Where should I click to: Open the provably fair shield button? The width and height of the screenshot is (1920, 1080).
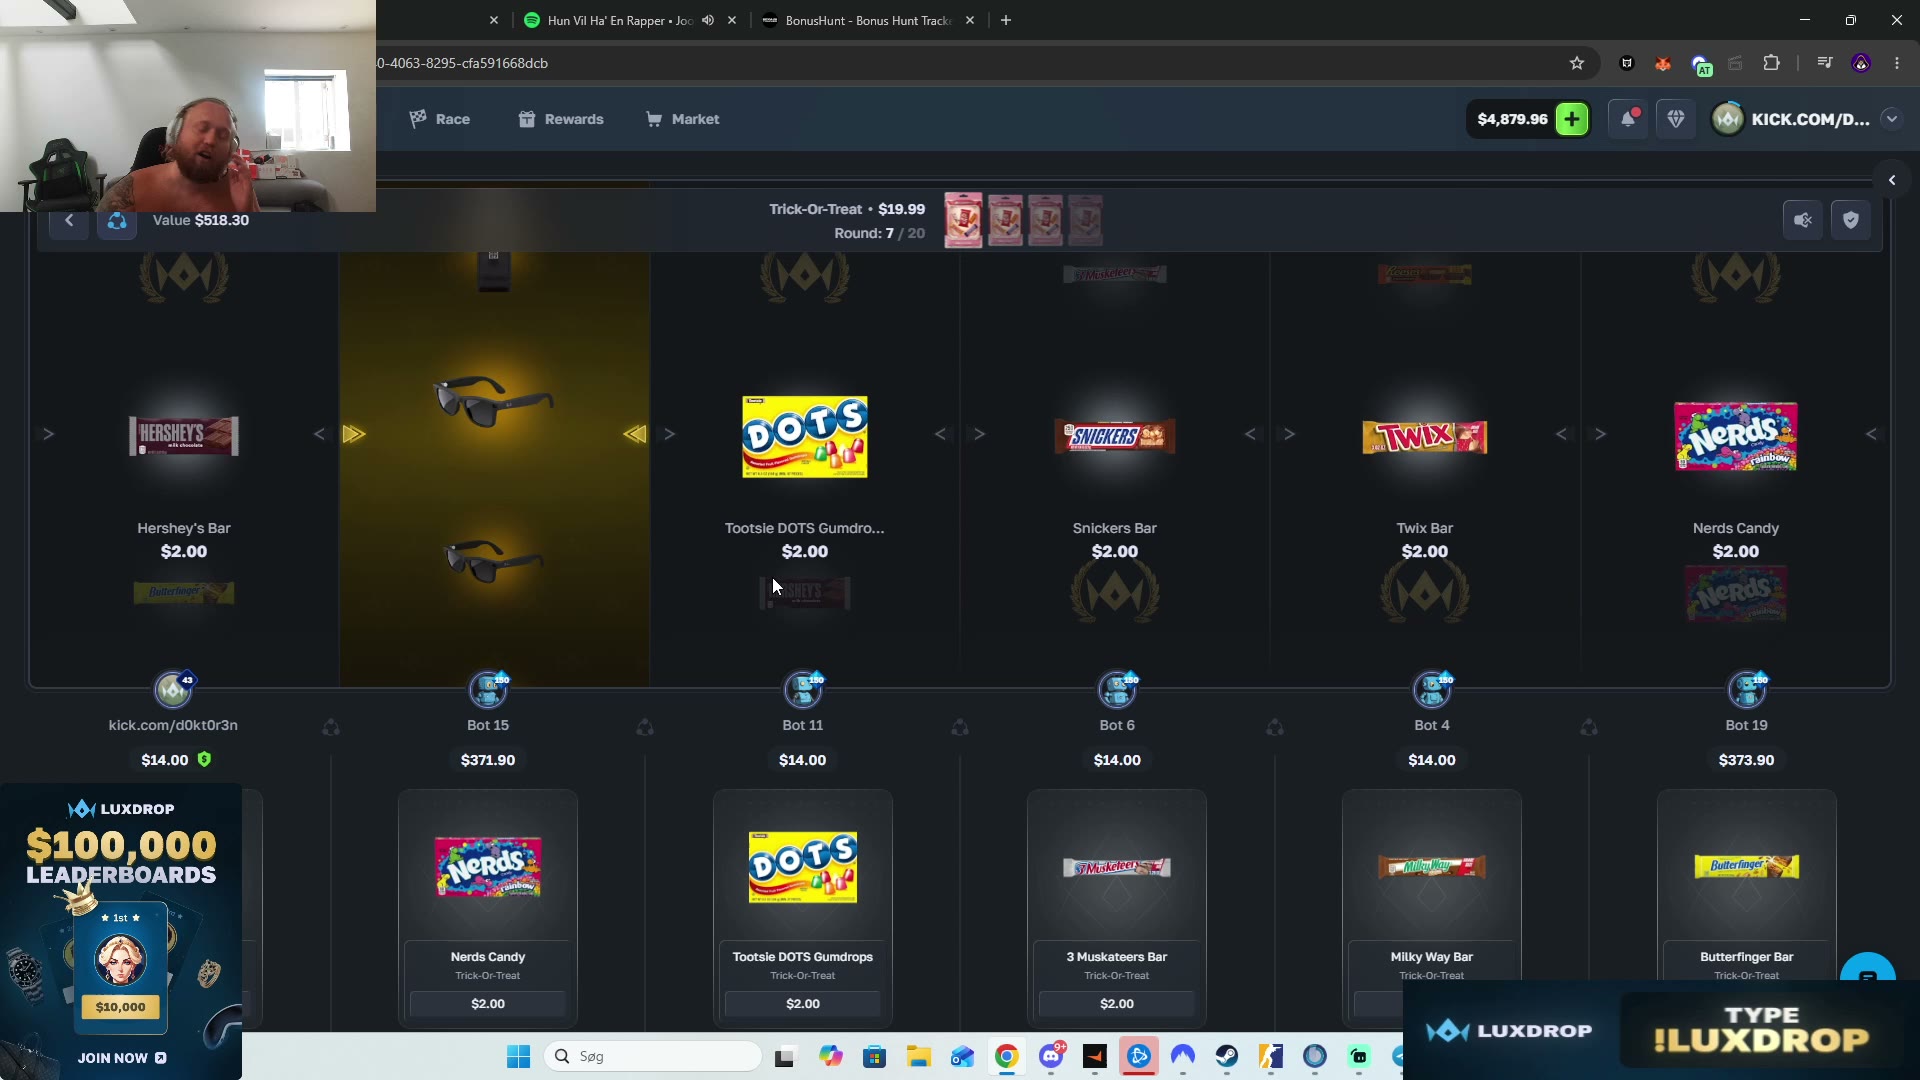click(x=1851, y=220)
